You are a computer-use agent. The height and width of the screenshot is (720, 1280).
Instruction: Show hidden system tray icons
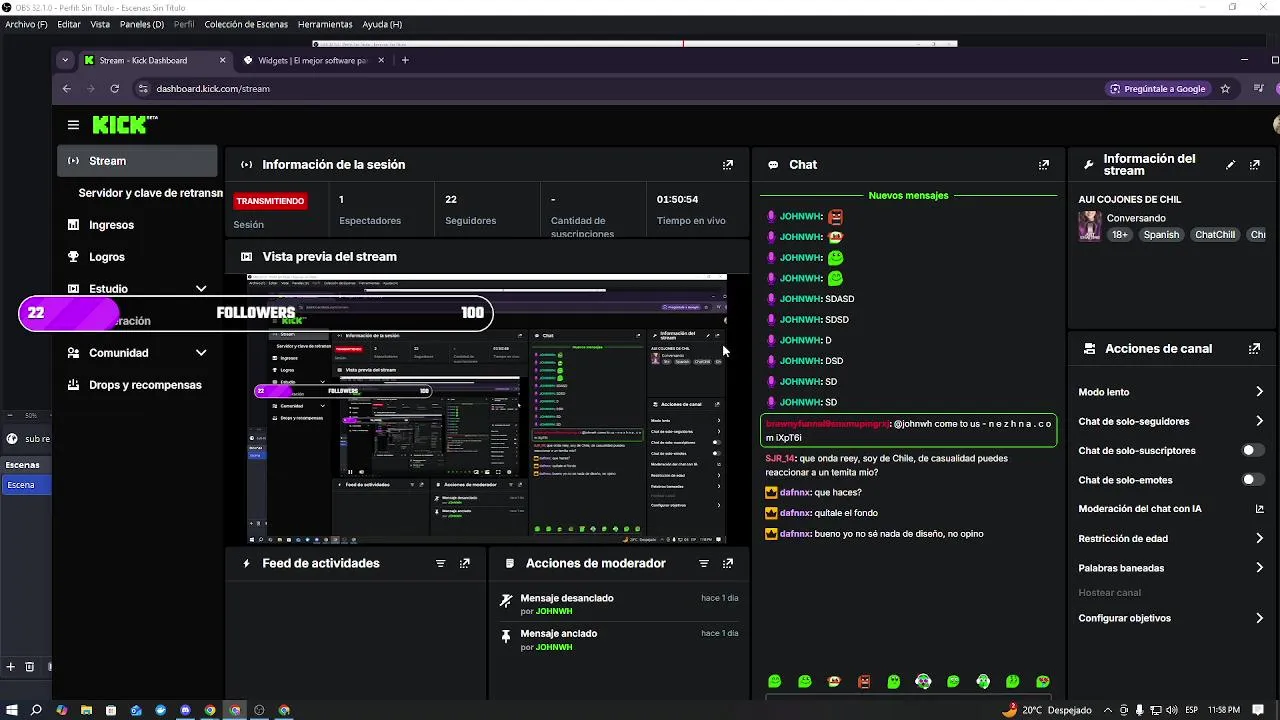1106,710
